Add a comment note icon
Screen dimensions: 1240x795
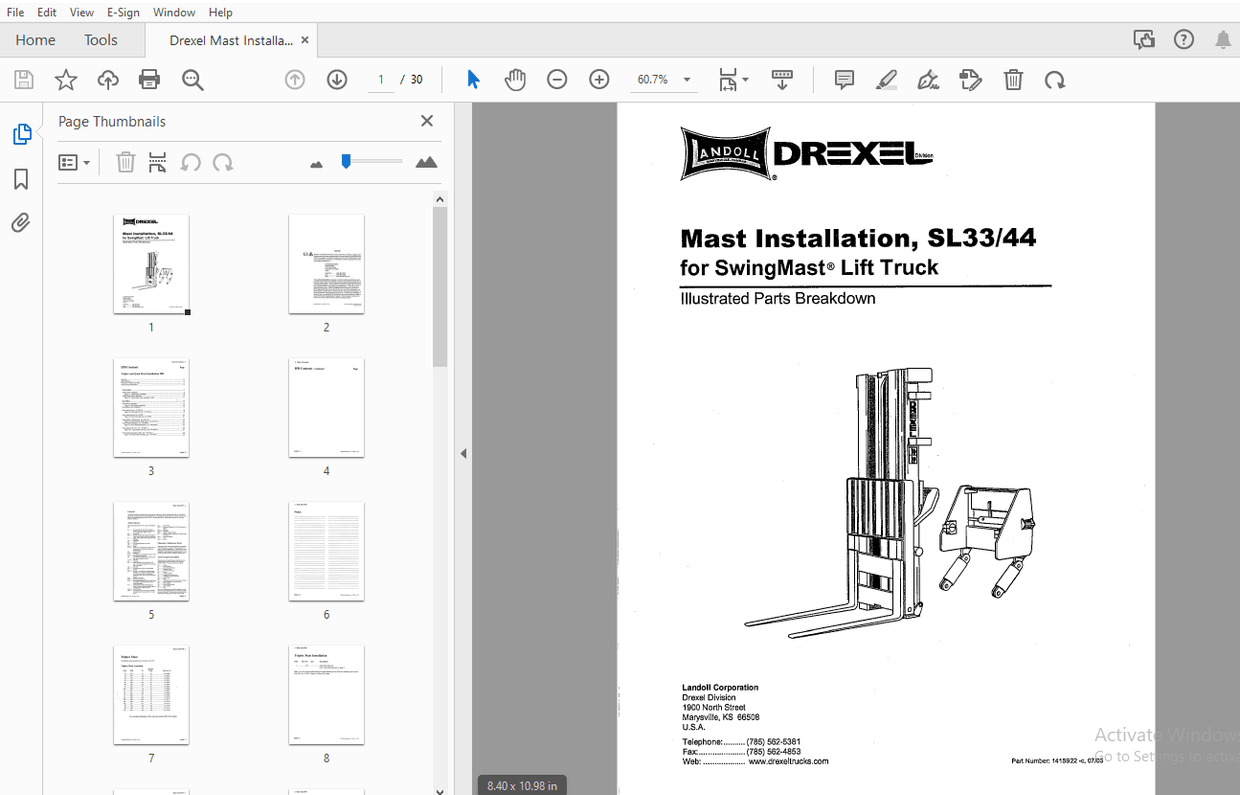pos(844,80)
